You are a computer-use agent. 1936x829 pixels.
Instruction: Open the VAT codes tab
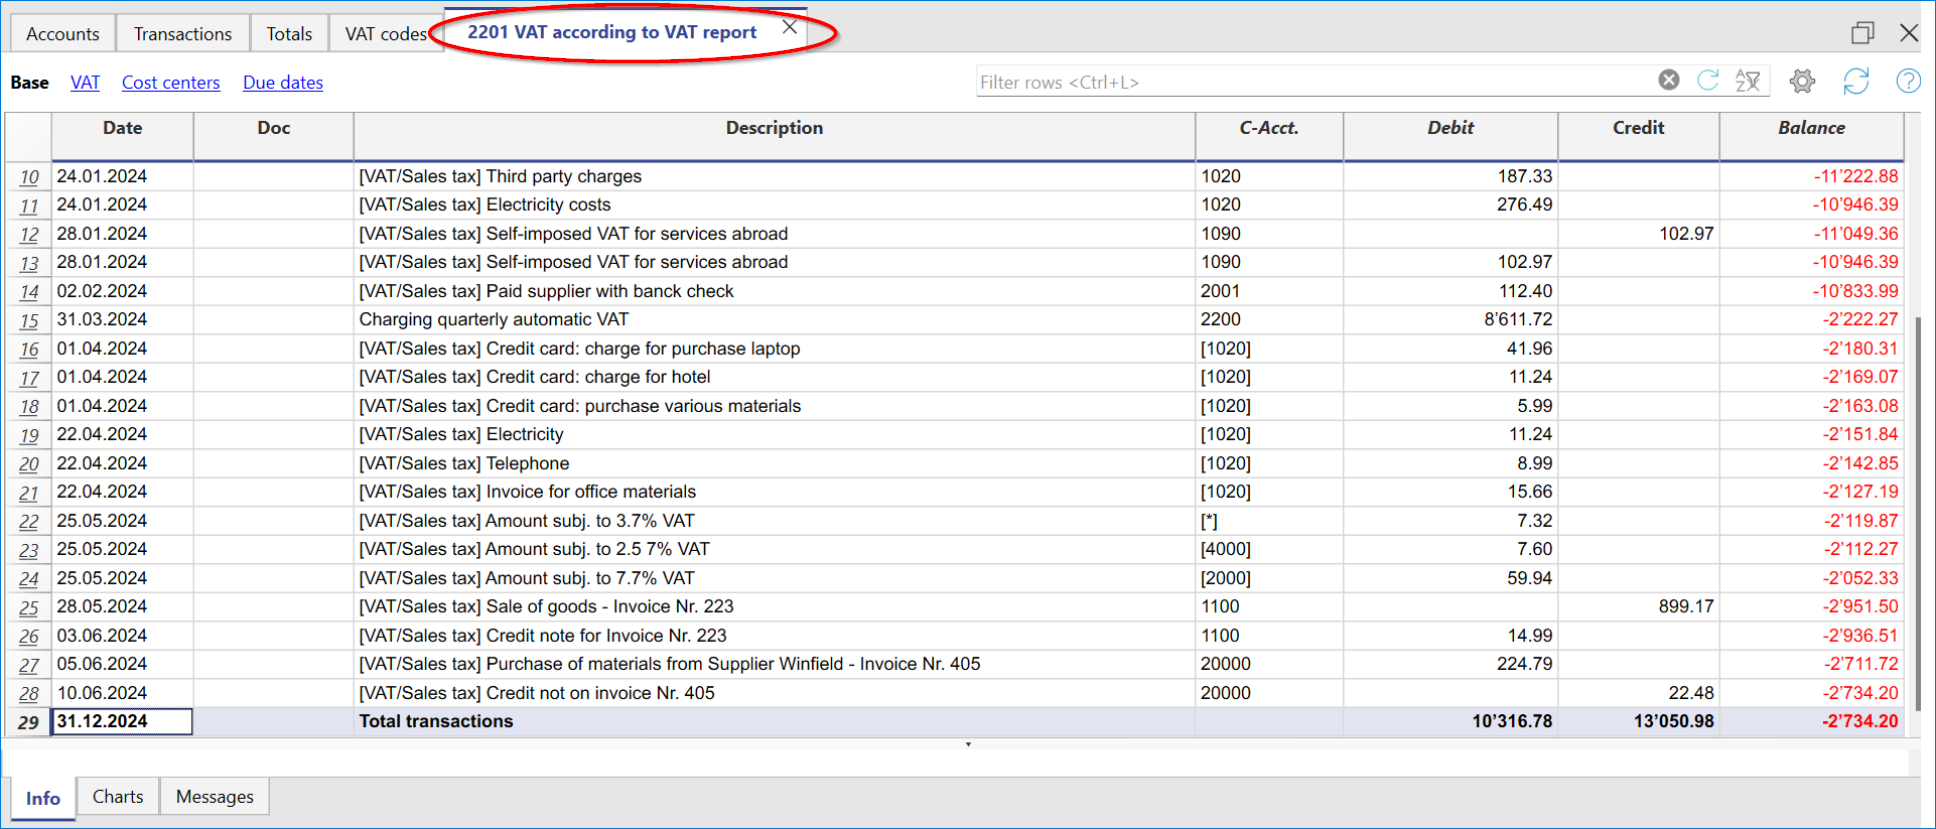pyautogui.click(x=385, y=34)
